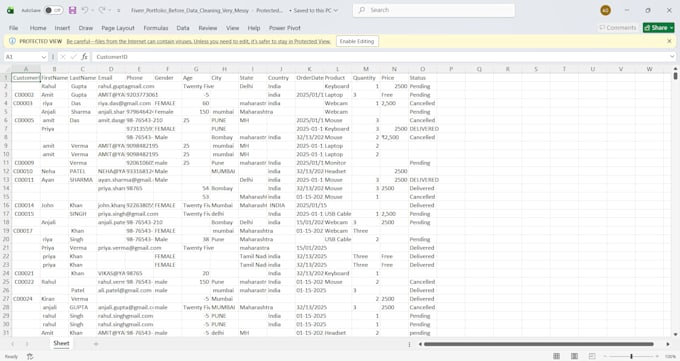680x361 pixels.
Task: Open the Name Box dropdown arrow
Action: (x=43, y=57)
